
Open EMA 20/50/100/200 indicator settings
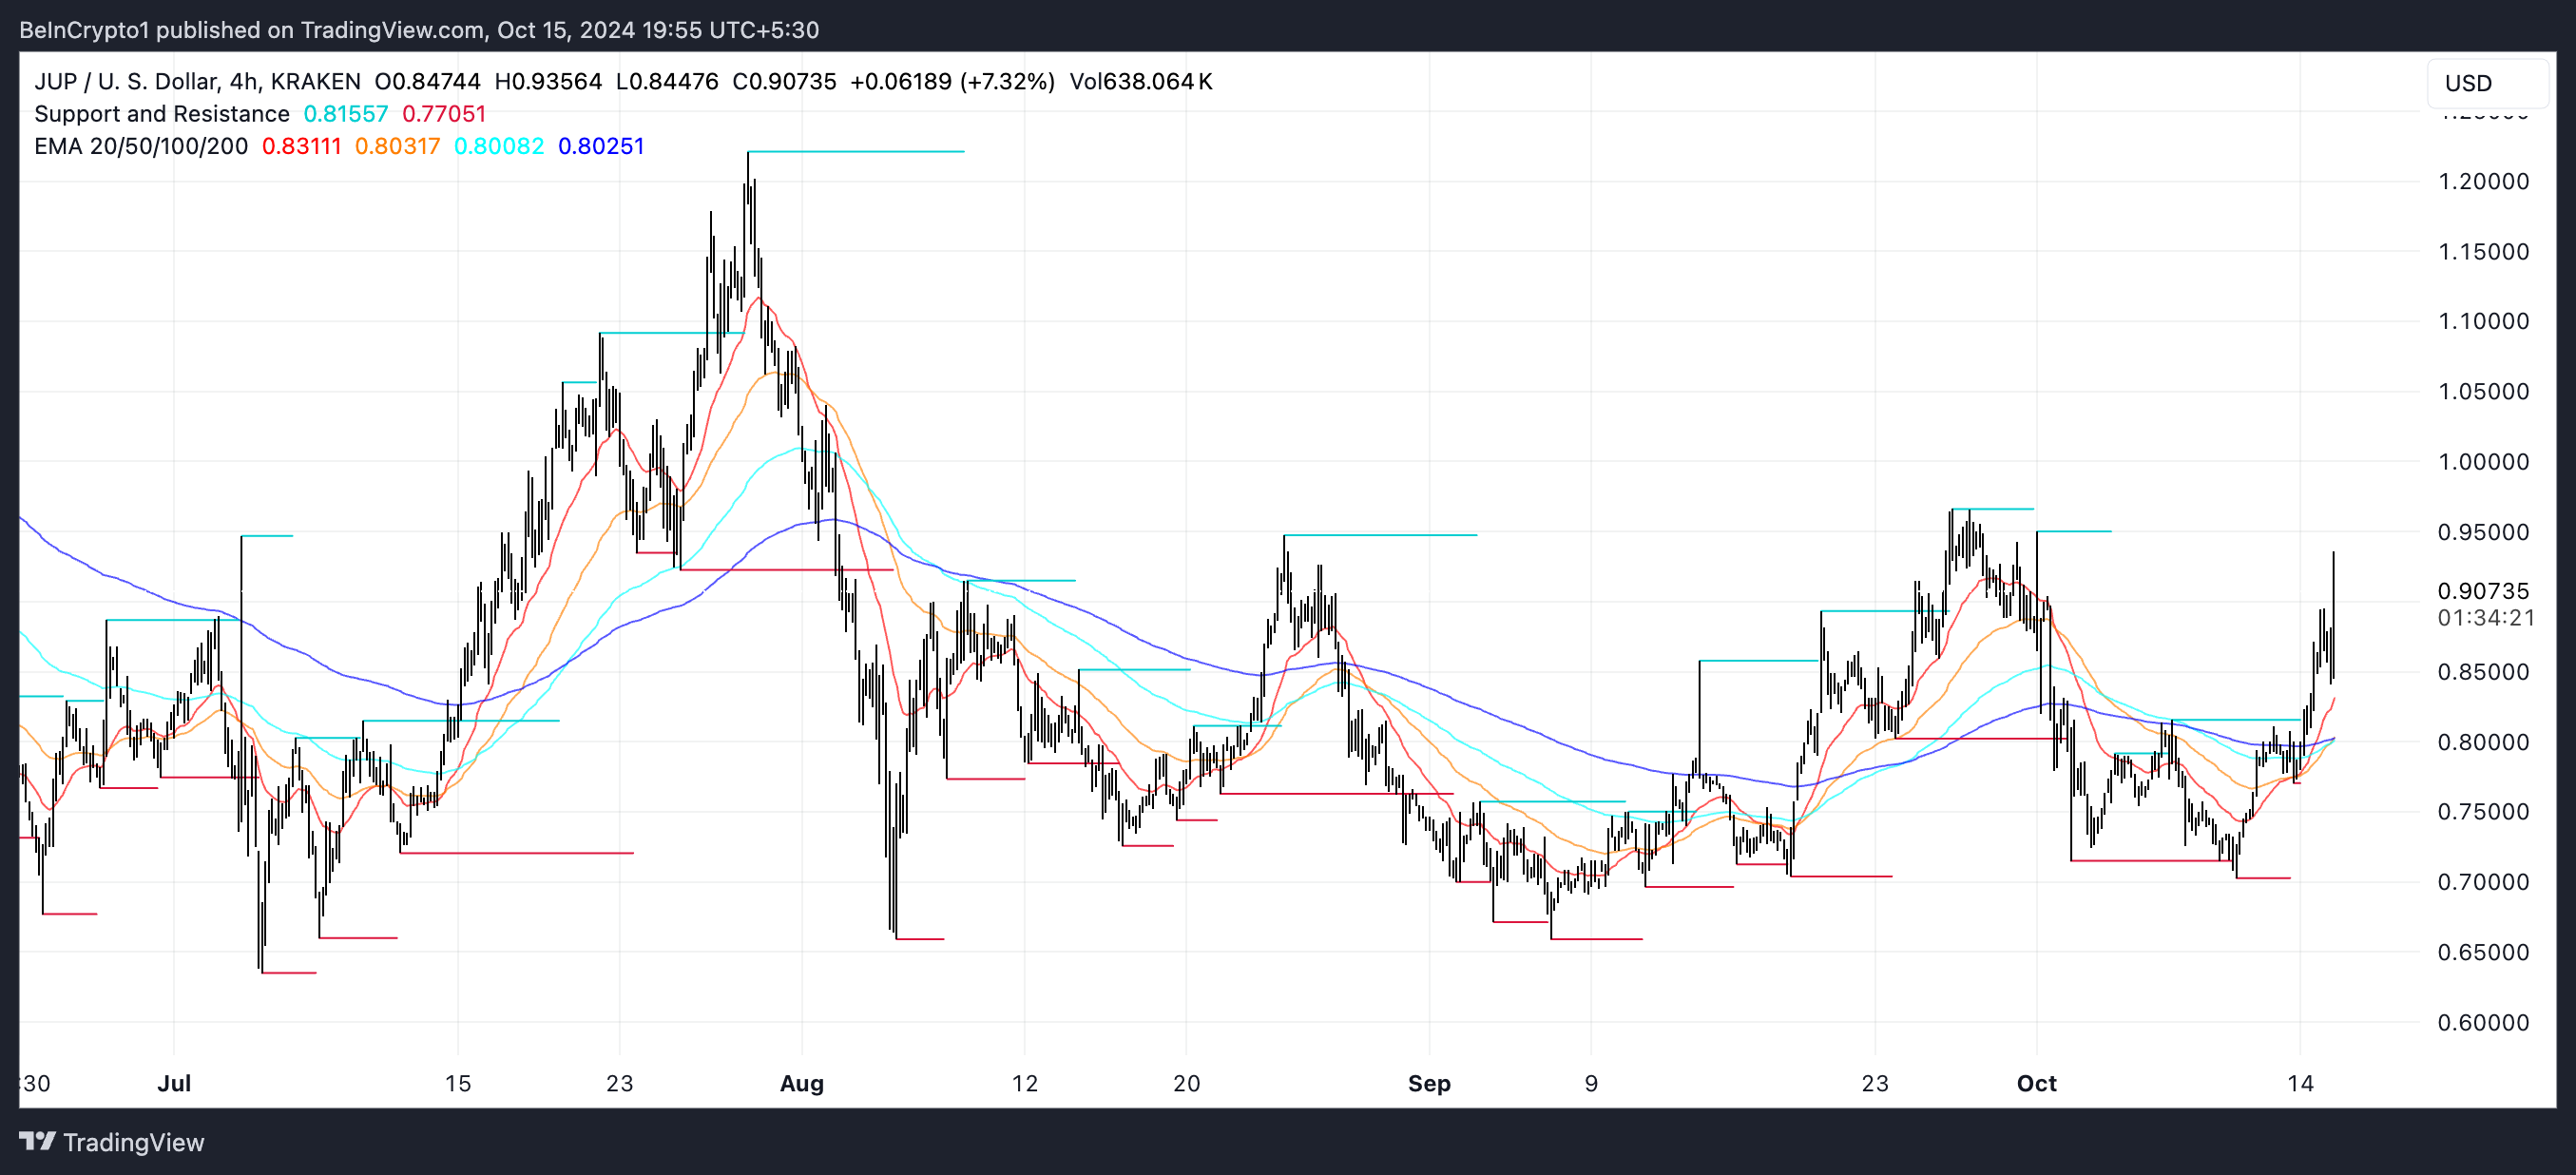click(140, 146)
